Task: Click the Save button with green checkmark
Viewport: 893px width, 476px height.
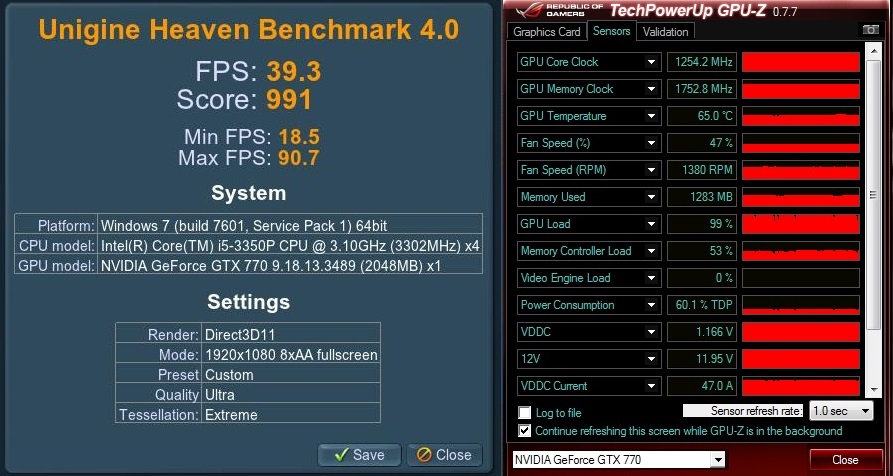Action: pos(359,454)
